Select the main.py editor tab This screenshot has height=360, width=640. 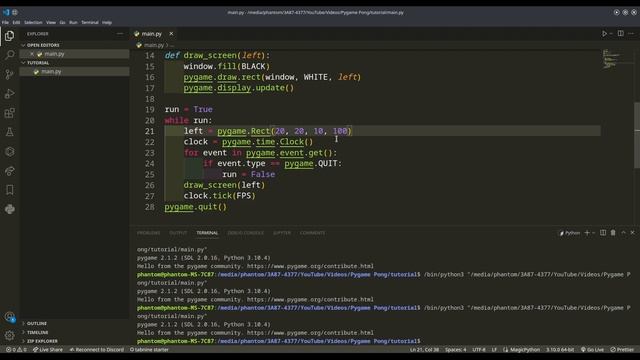[151, 34]
